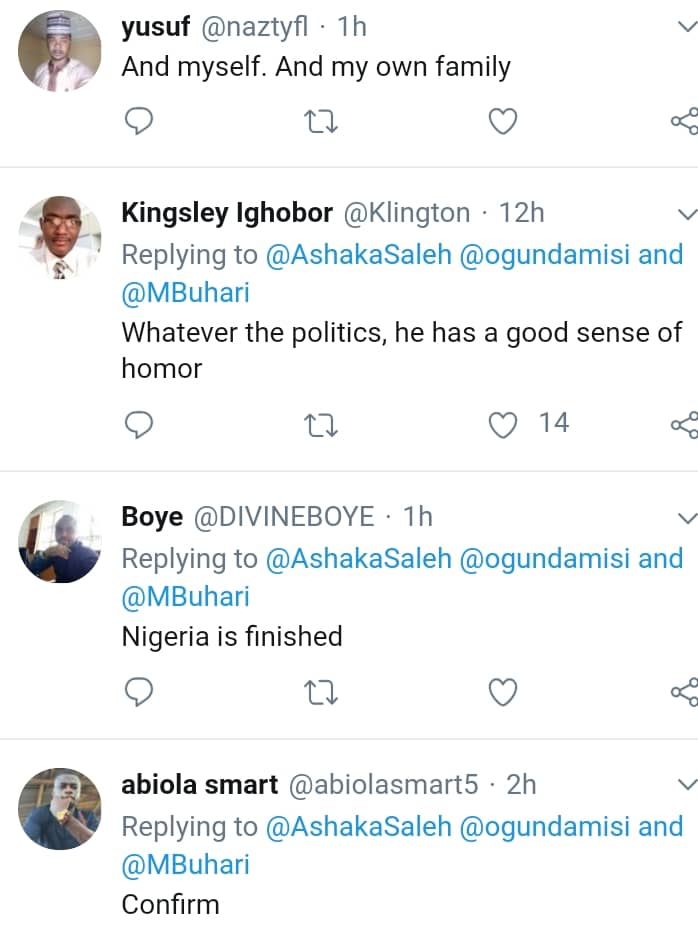
Task: Like yusuf's tweet with heart icon
Action: (x=502, y=122)
